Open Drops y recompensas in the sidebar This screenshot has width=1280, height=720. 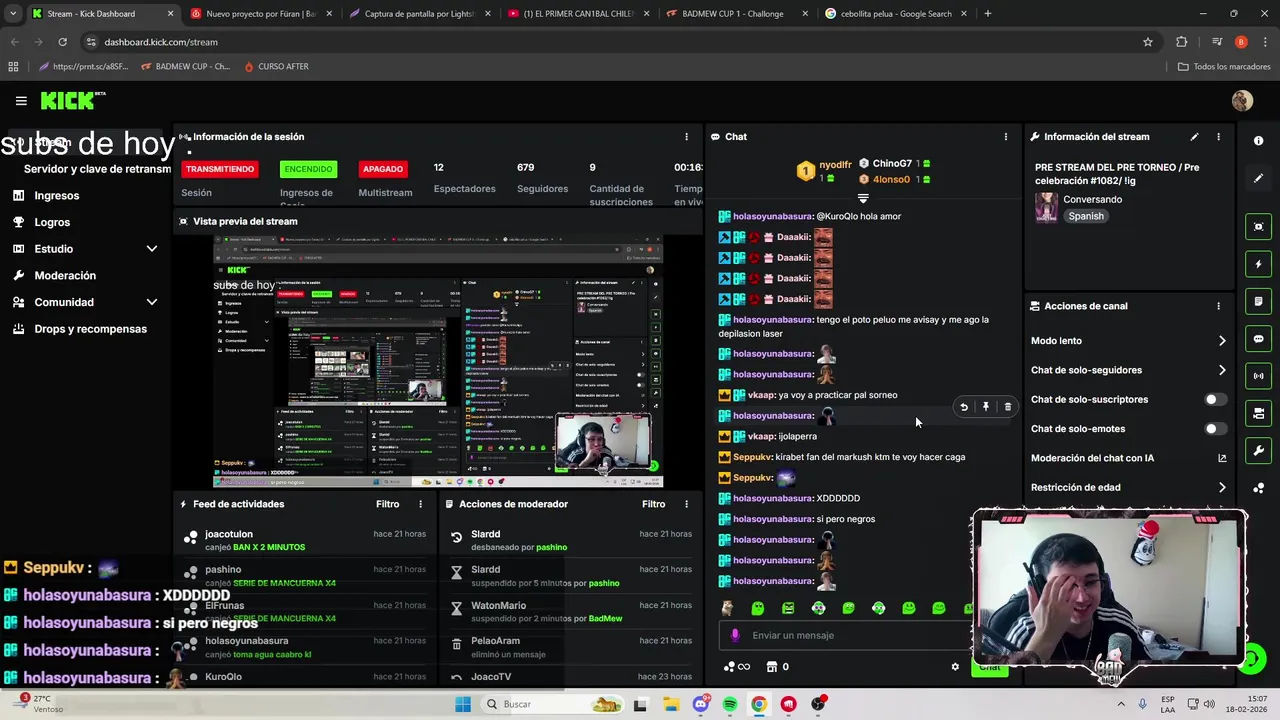click(x=90, y=329)
